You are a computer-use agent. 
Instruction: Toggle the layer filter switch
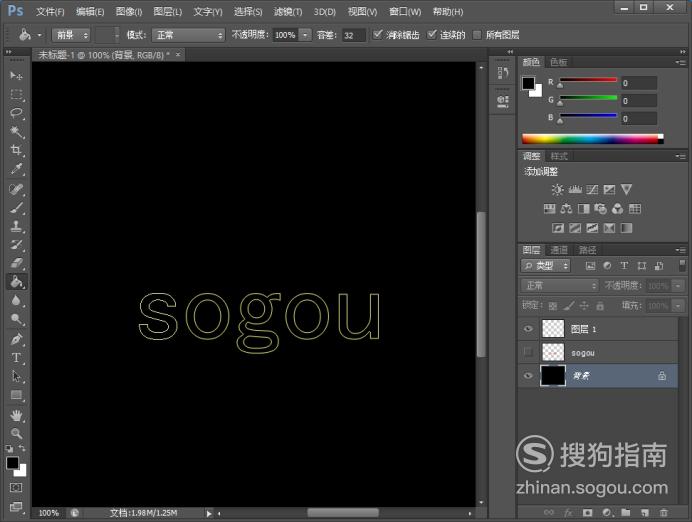click(682, 265)
